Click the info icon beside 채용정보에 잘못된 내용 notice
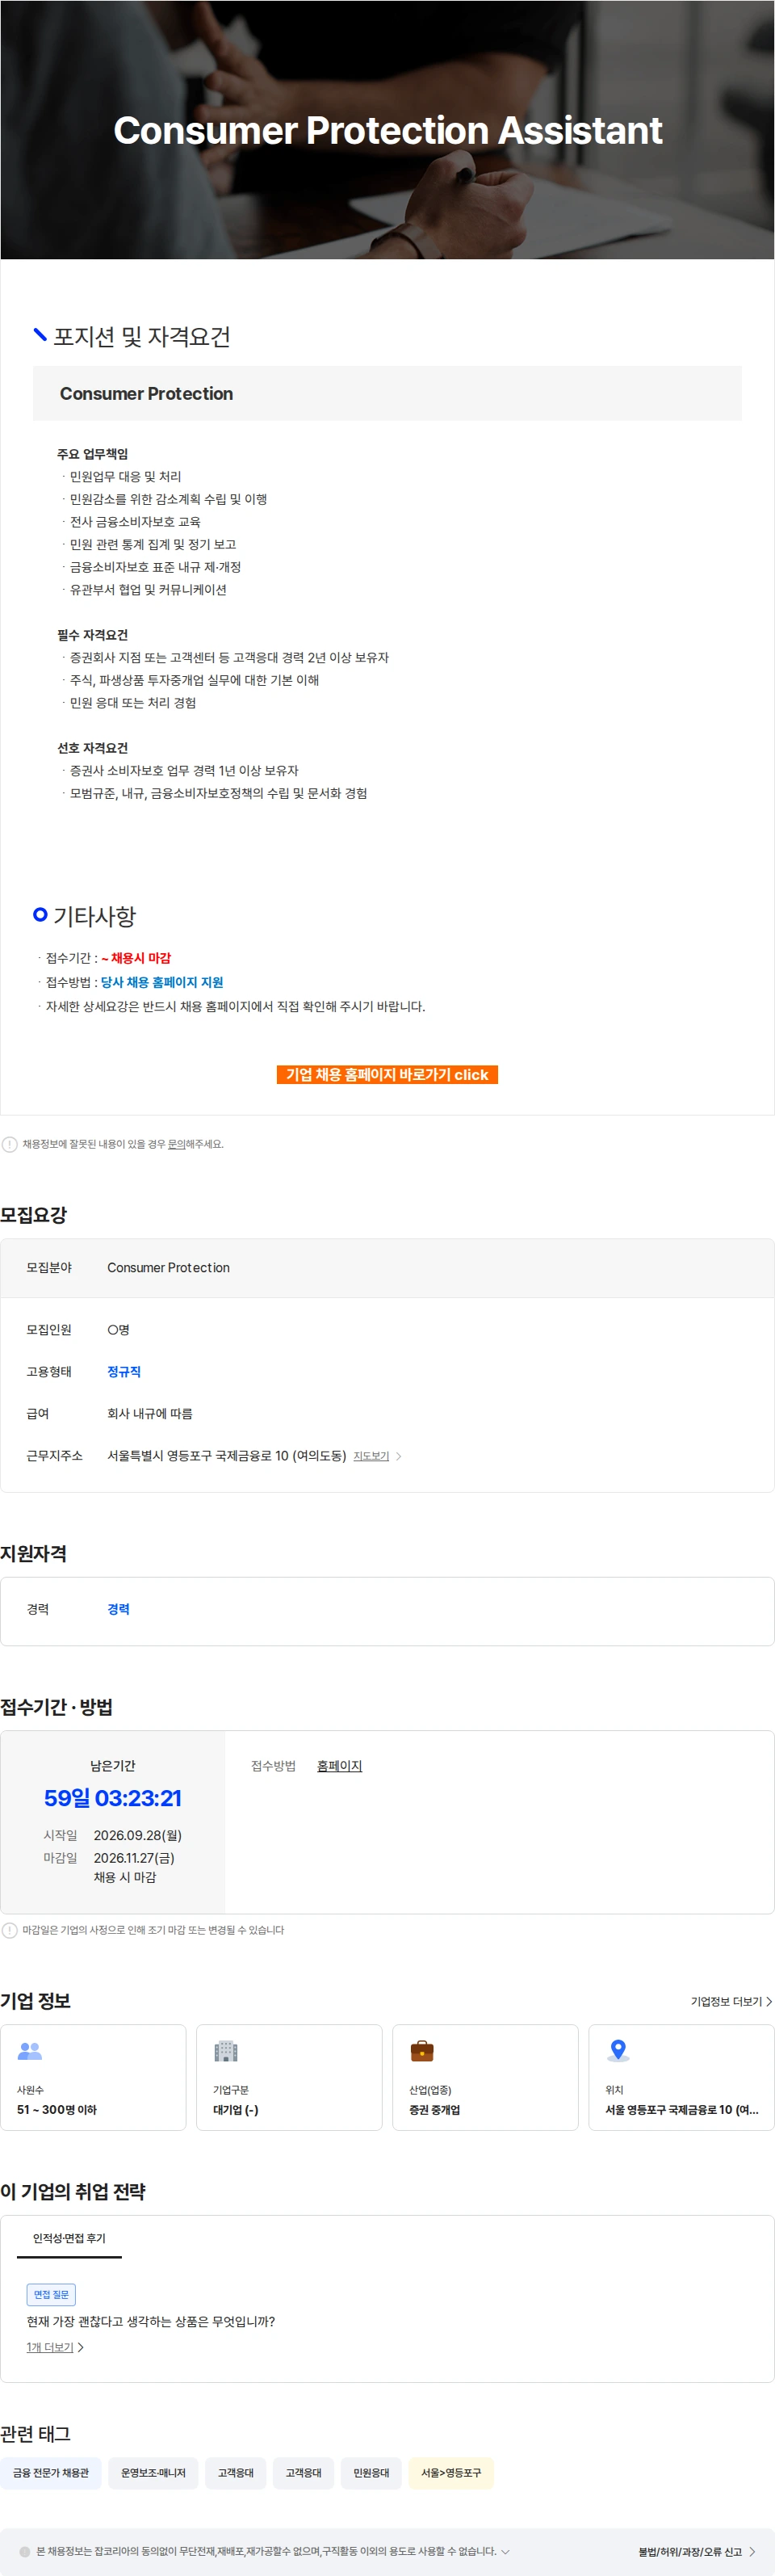This screenshot has width=775, height=2576. tap(9, 1144)
